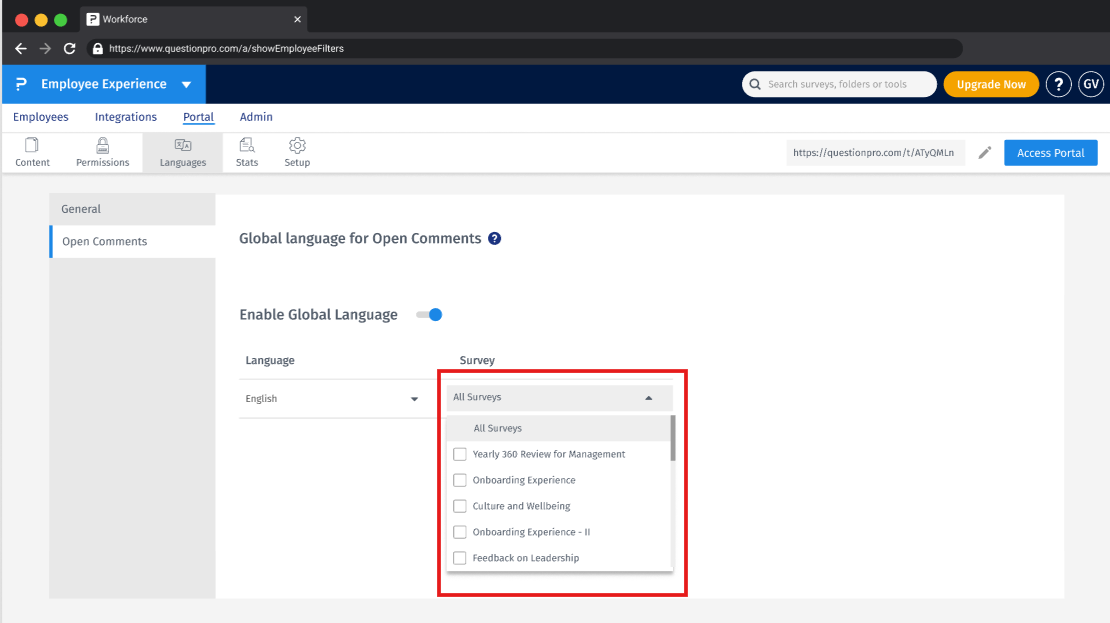This screenshot has height=623, width=1110.
Task: Check Feedback on Leadership survey
Action: 459,558
